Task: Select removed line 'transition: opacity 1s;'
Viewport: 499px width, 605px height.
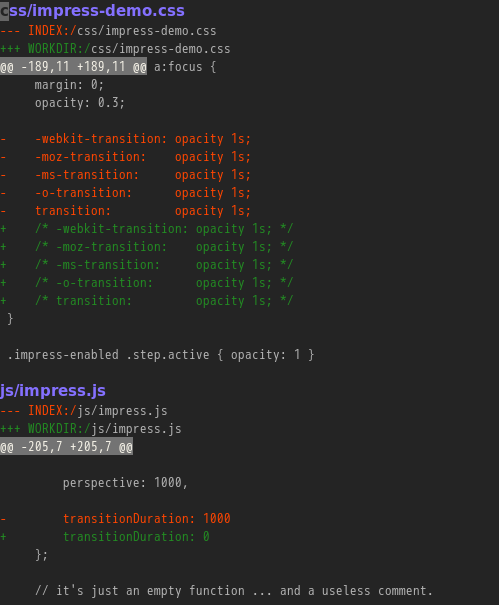Action: coord(126,211)
